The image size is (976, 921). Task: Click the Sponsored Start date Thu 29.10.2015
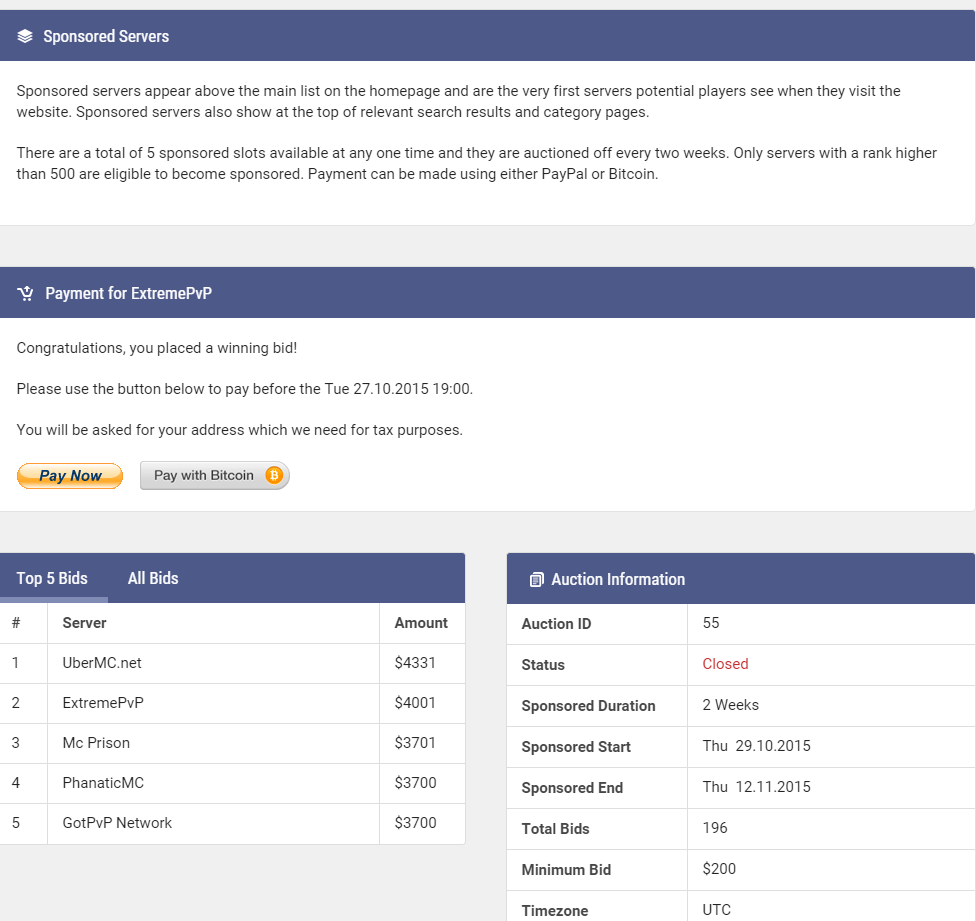[x=756, y=746]
